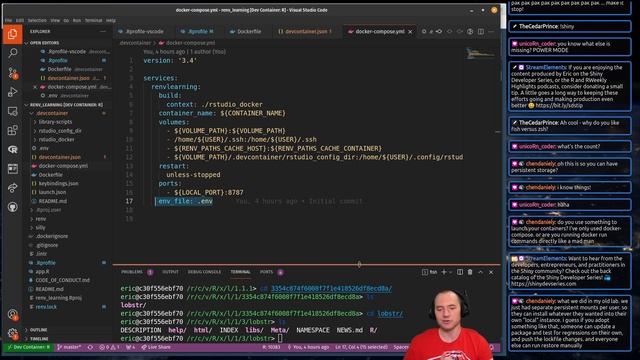Open the Selection menu

pos(37,20)
